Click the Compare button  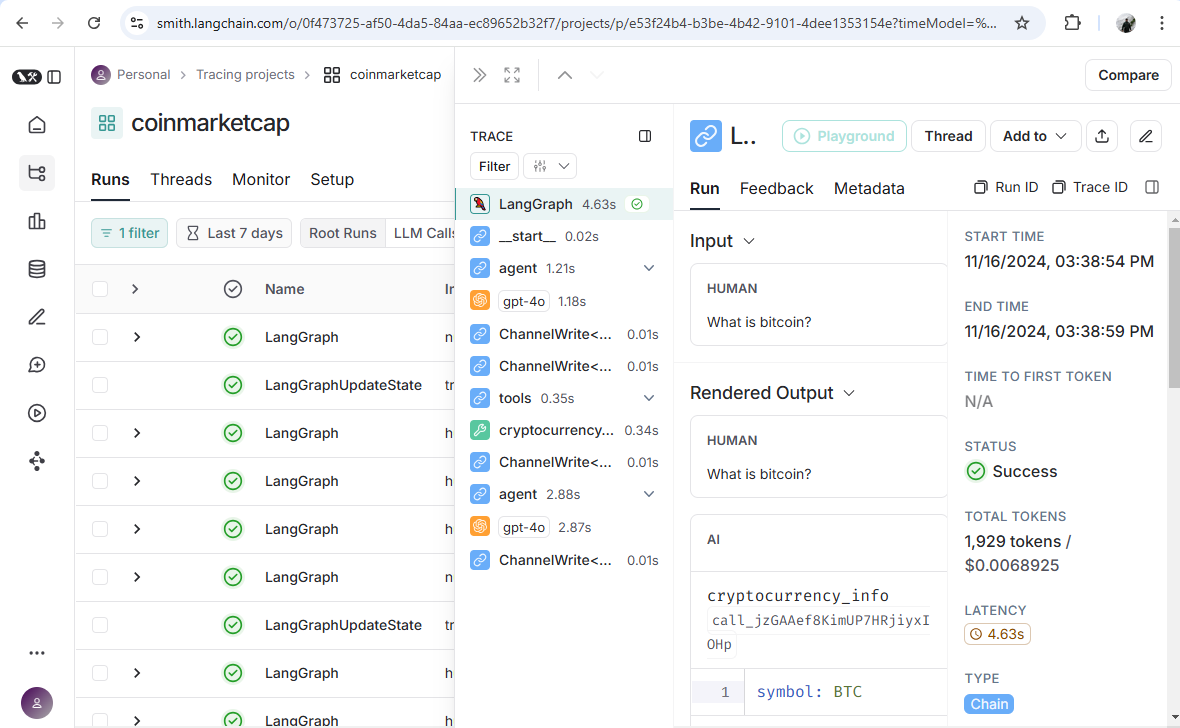(1128, 75)
